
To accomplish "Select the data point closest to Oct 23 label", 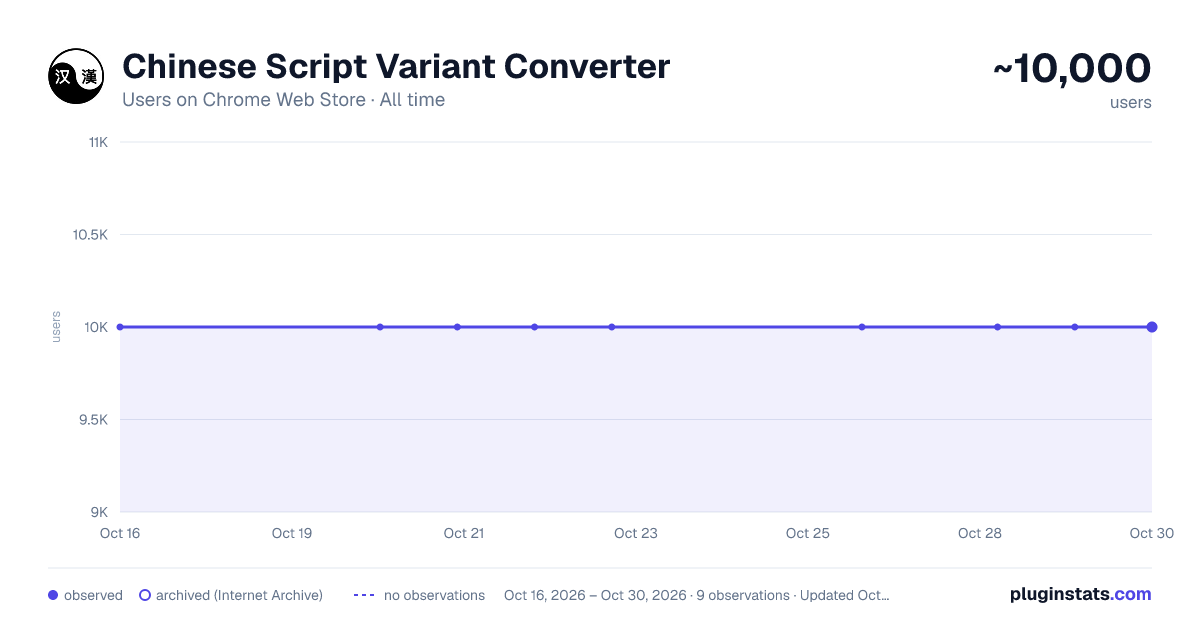I will tap(612, 327).
